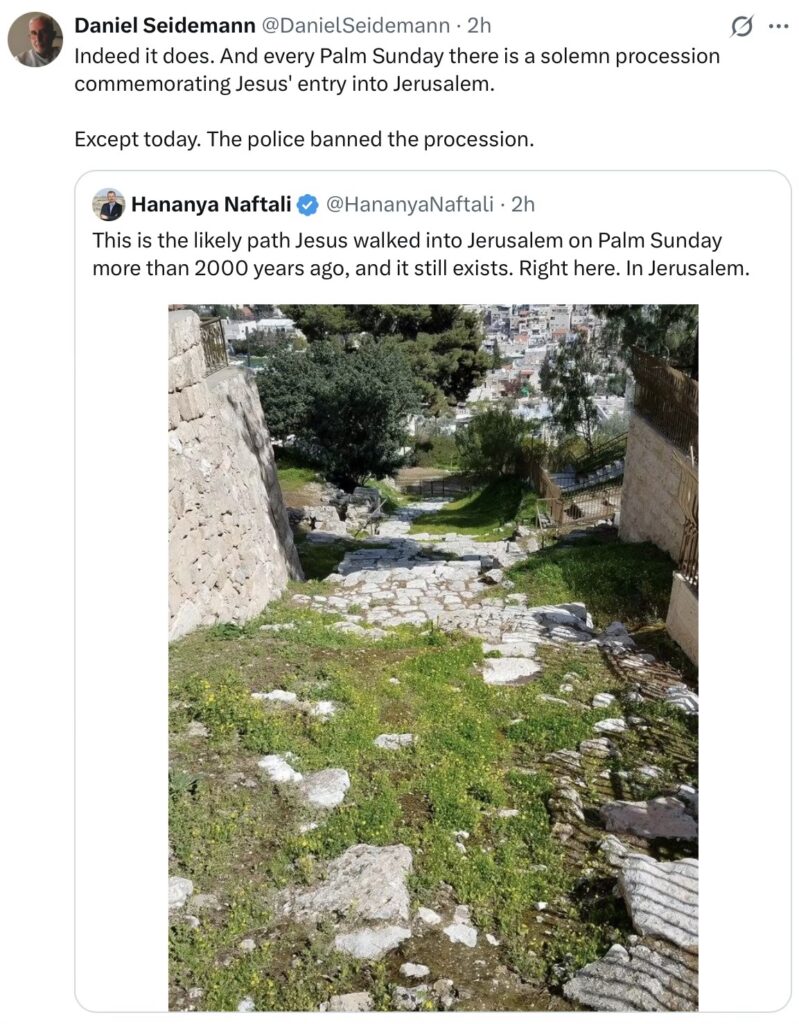Click the @HananyaNaftali handle
This screenshot has width=799, height=1024.
pos(410,205)
